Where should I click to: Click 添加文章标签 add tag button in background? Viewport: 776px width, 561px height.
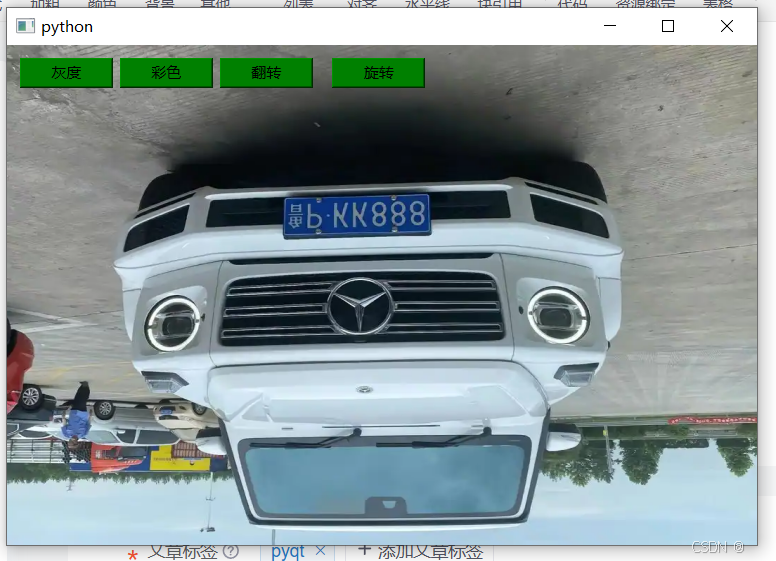click(x=420, y=551)
